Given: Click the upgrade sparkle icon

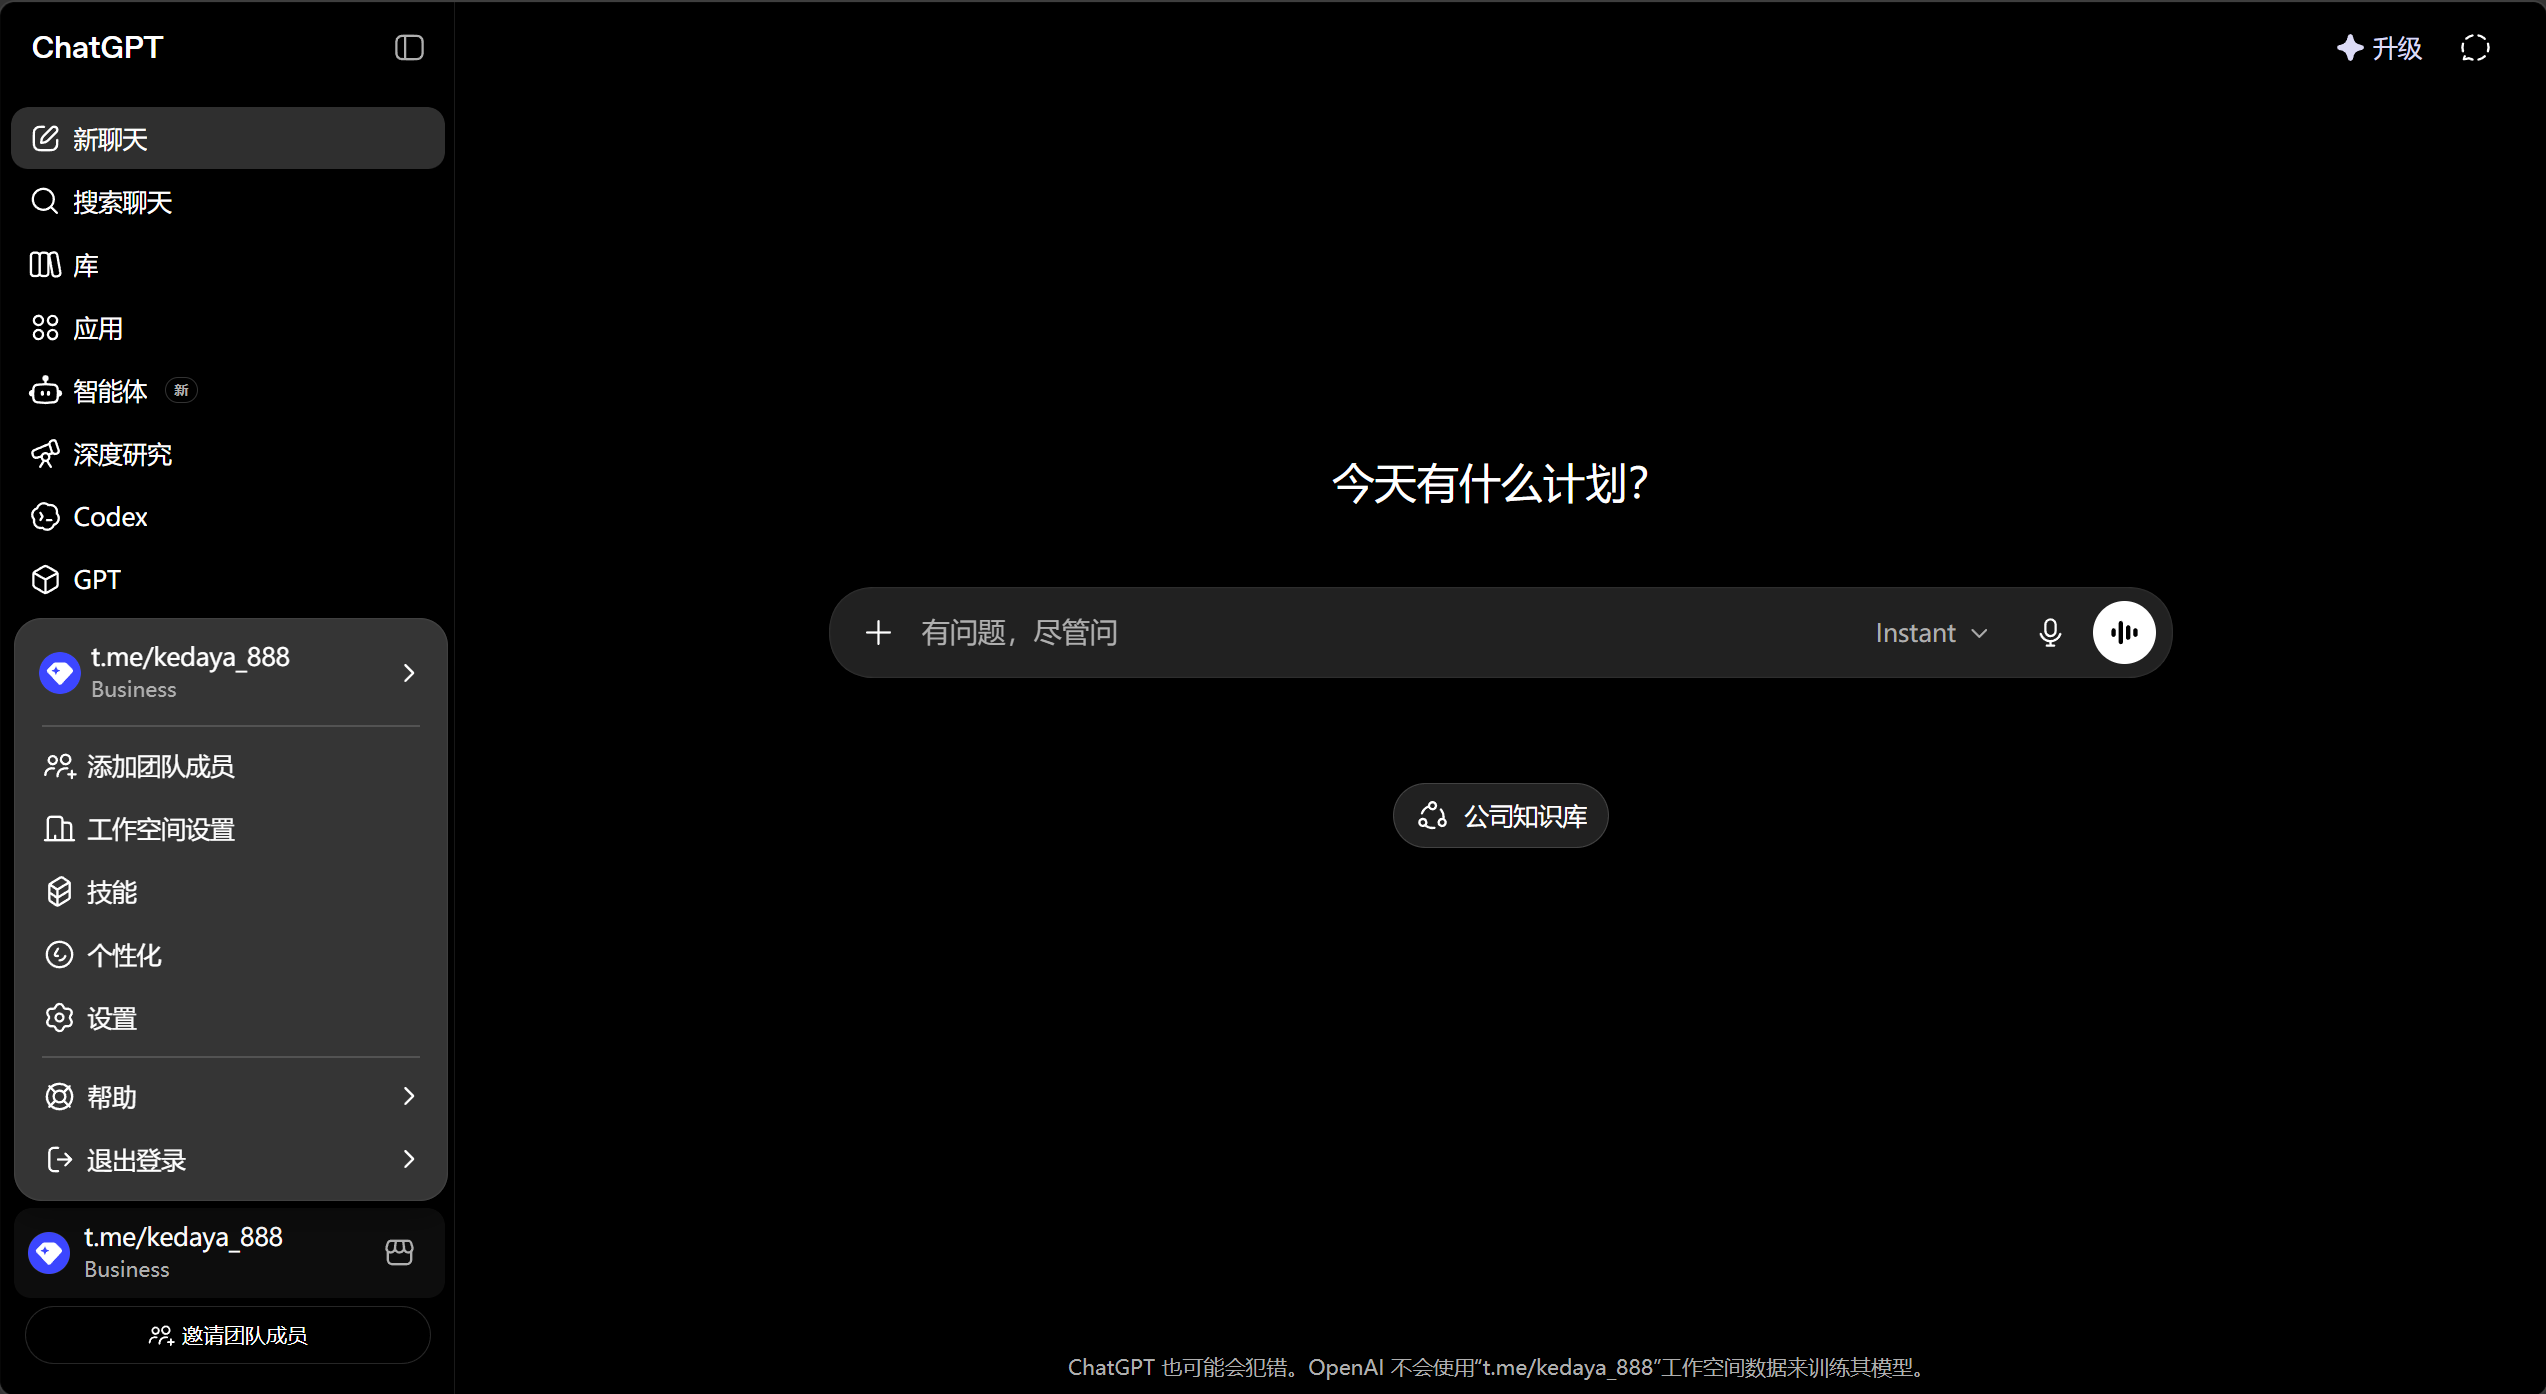Looking at the screenshot, I should click(x=2350, y=48).
